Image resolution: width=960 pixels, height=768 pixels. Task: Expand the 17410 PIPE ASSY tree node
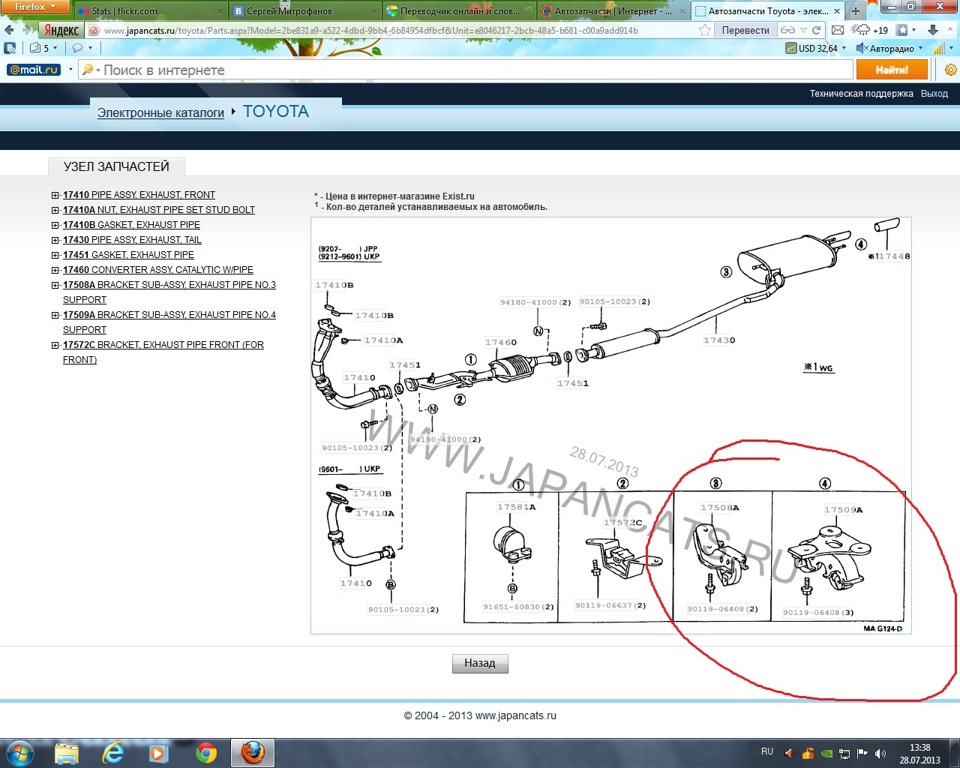[x=55, y=195]
